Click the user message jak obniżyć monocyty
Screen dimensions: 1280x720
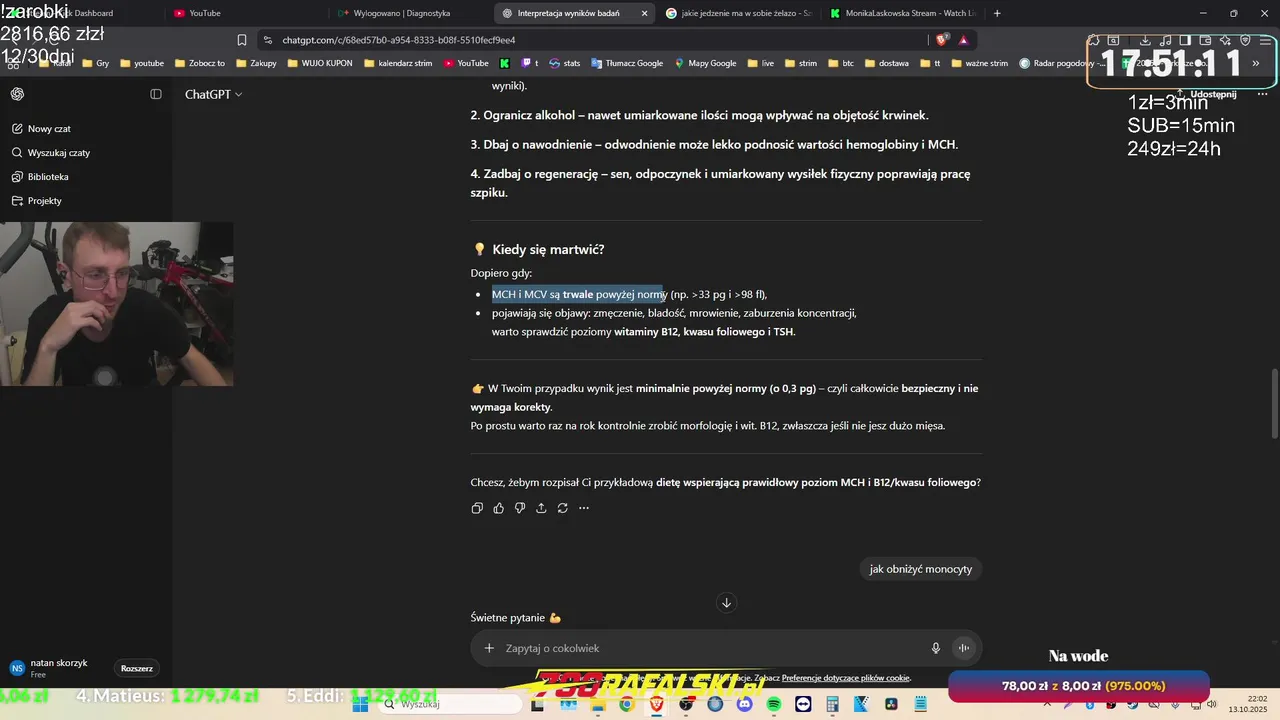point(920,569)
